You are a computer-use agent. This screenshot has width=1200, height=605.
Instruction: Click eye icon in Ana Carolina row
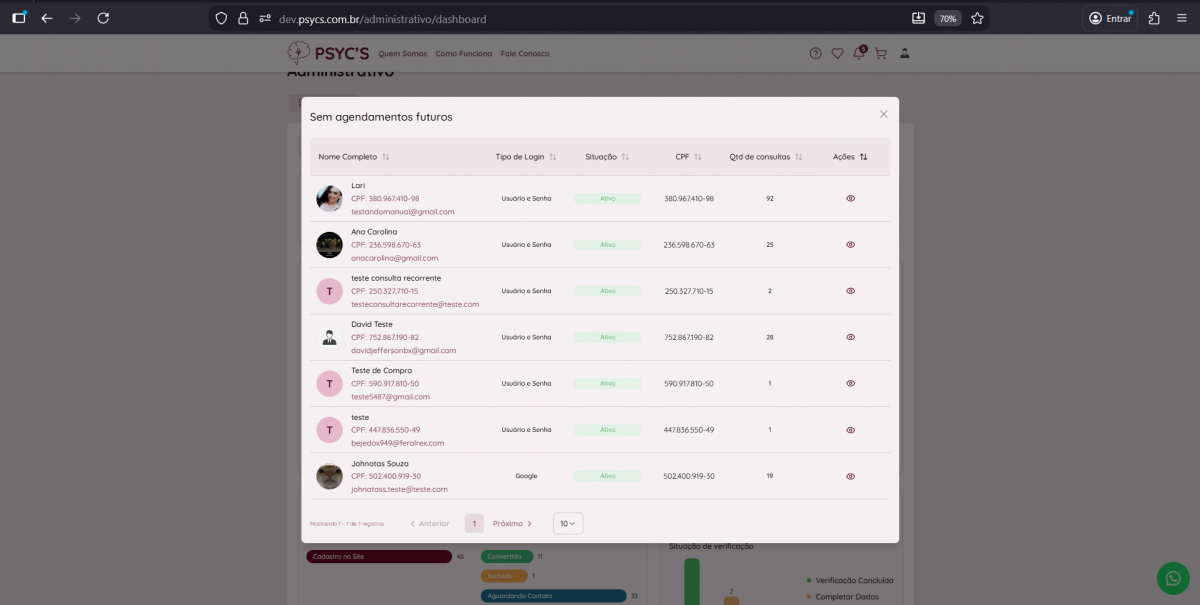pyautogui.click(x=850, y=244)
